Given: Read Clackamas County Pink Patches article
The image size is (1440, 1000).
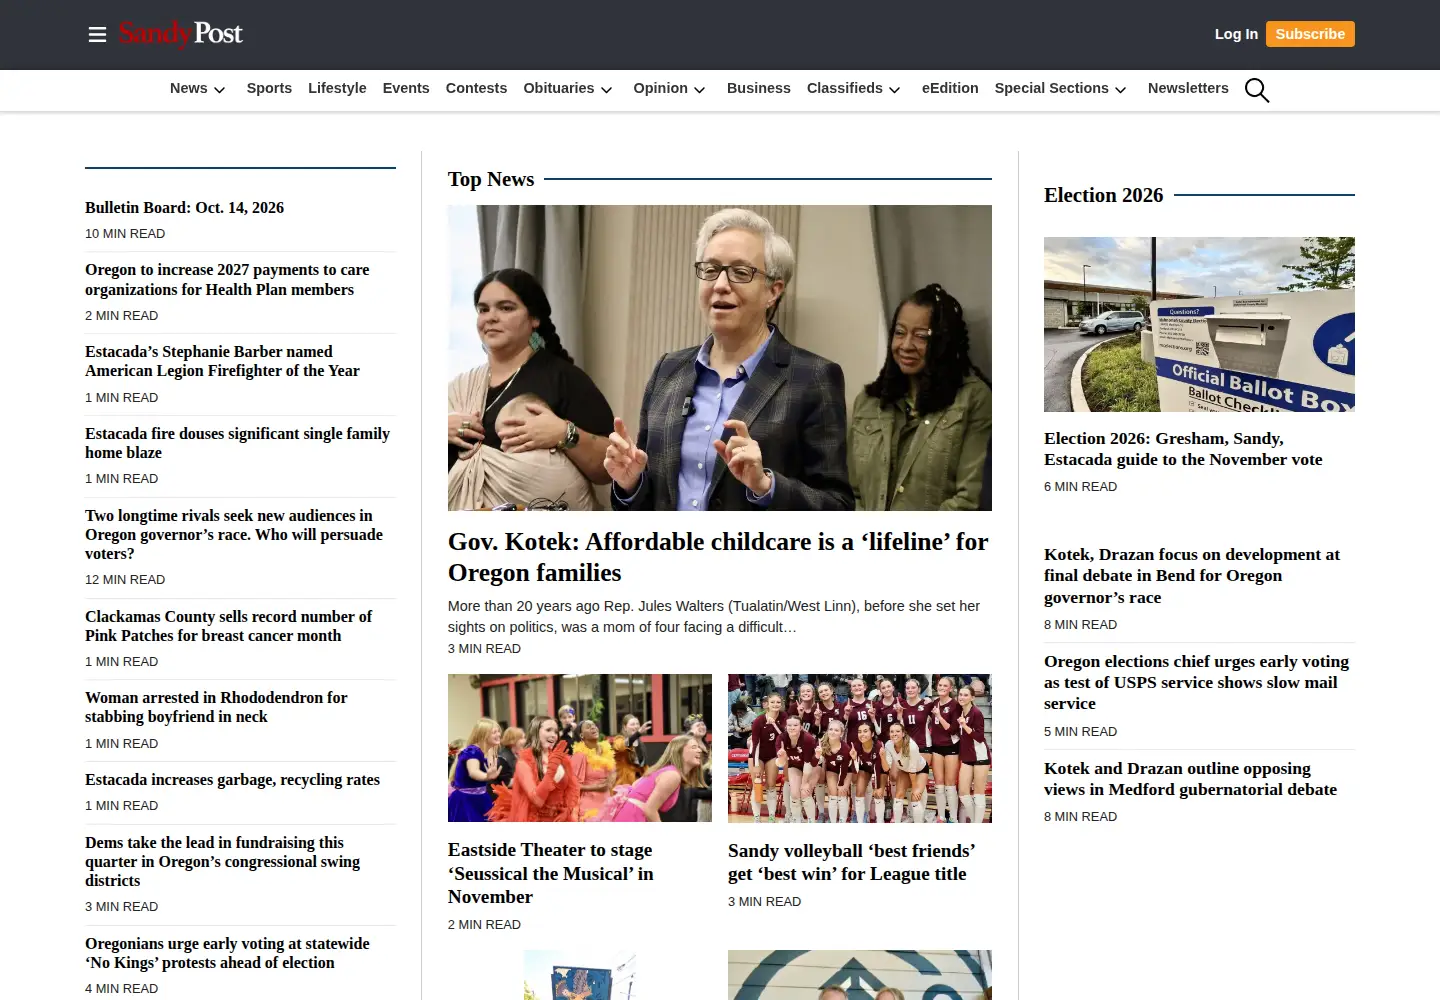Looking at the screenshot, I should coord(228,626).
